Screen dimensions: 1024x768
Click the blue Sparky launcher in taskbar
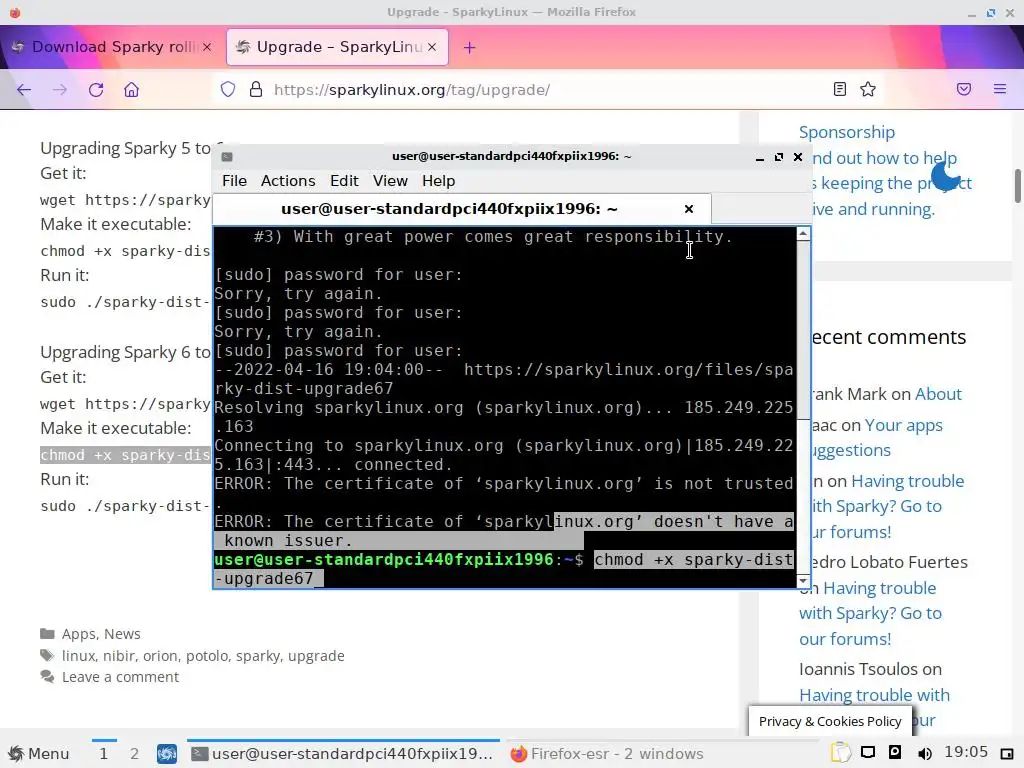click(x=167, y=754)
